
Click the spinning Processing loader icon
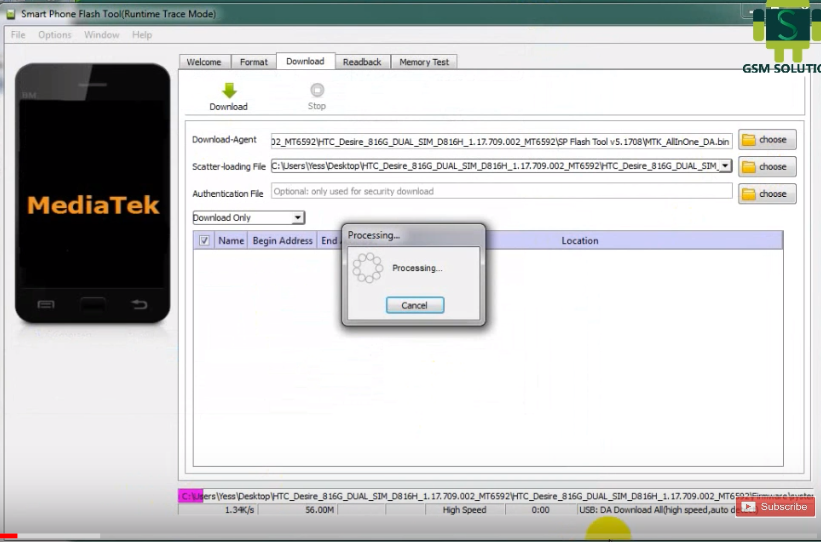pos(368,268)
